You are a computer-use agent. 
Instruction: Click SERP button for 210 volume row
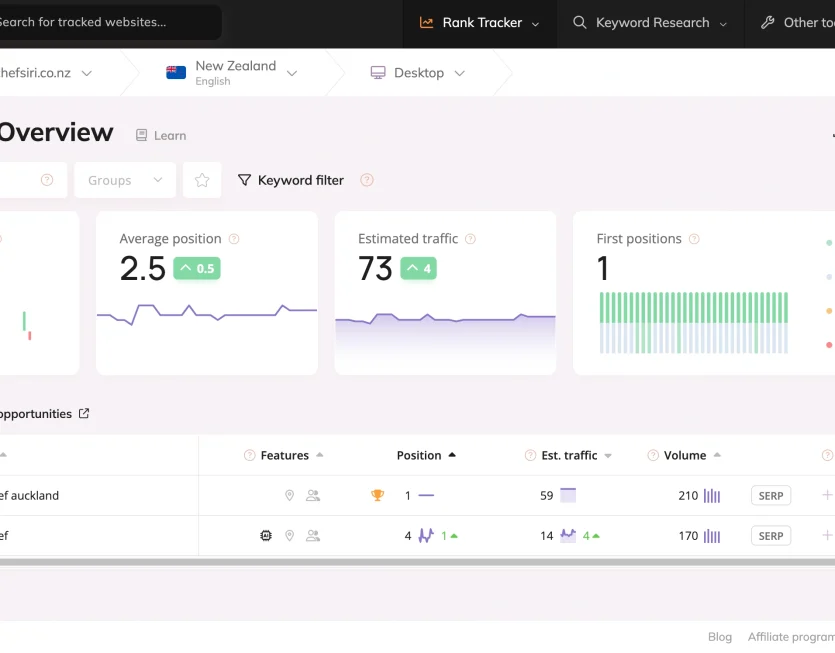[x=771, y=495]
